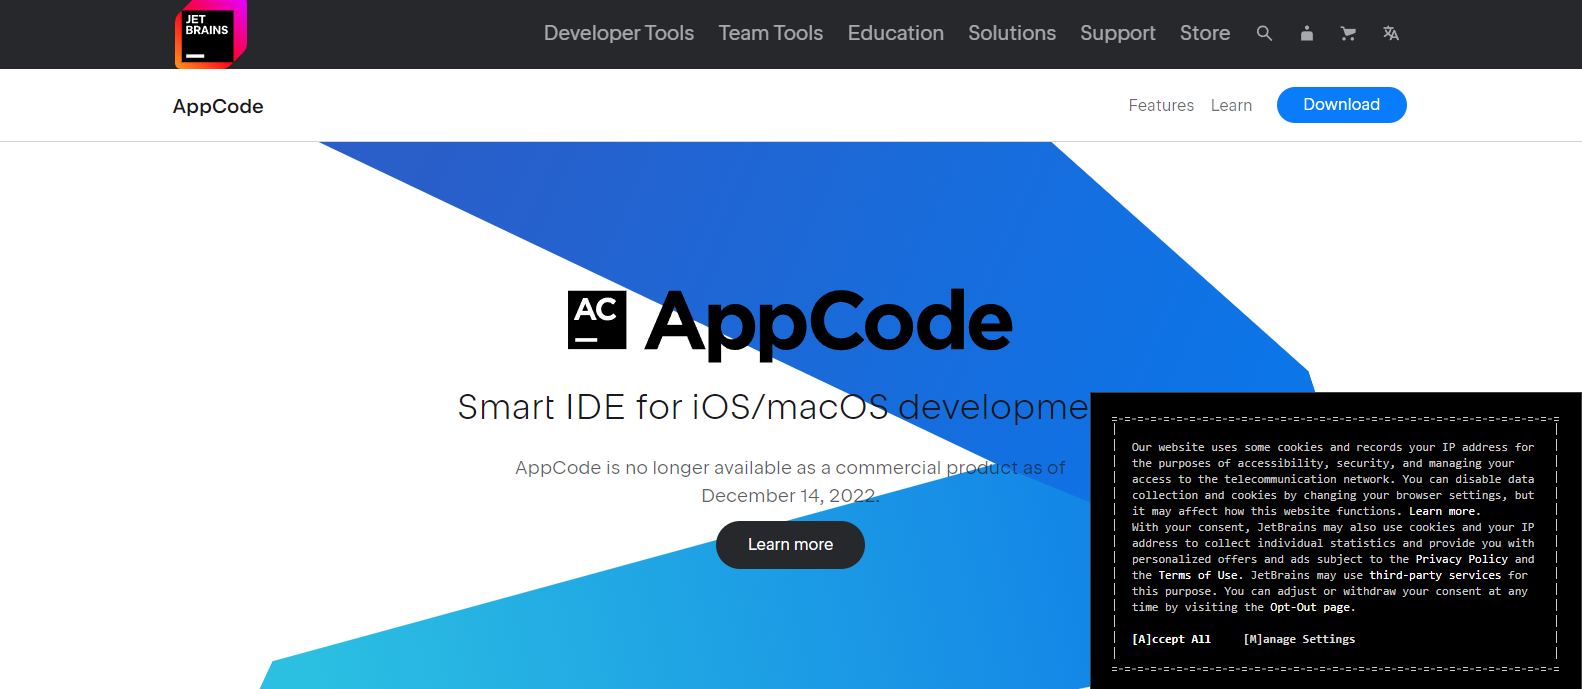Open the shopping cart icon
The image size is (1582, 689).
(x=1348, y=33)
